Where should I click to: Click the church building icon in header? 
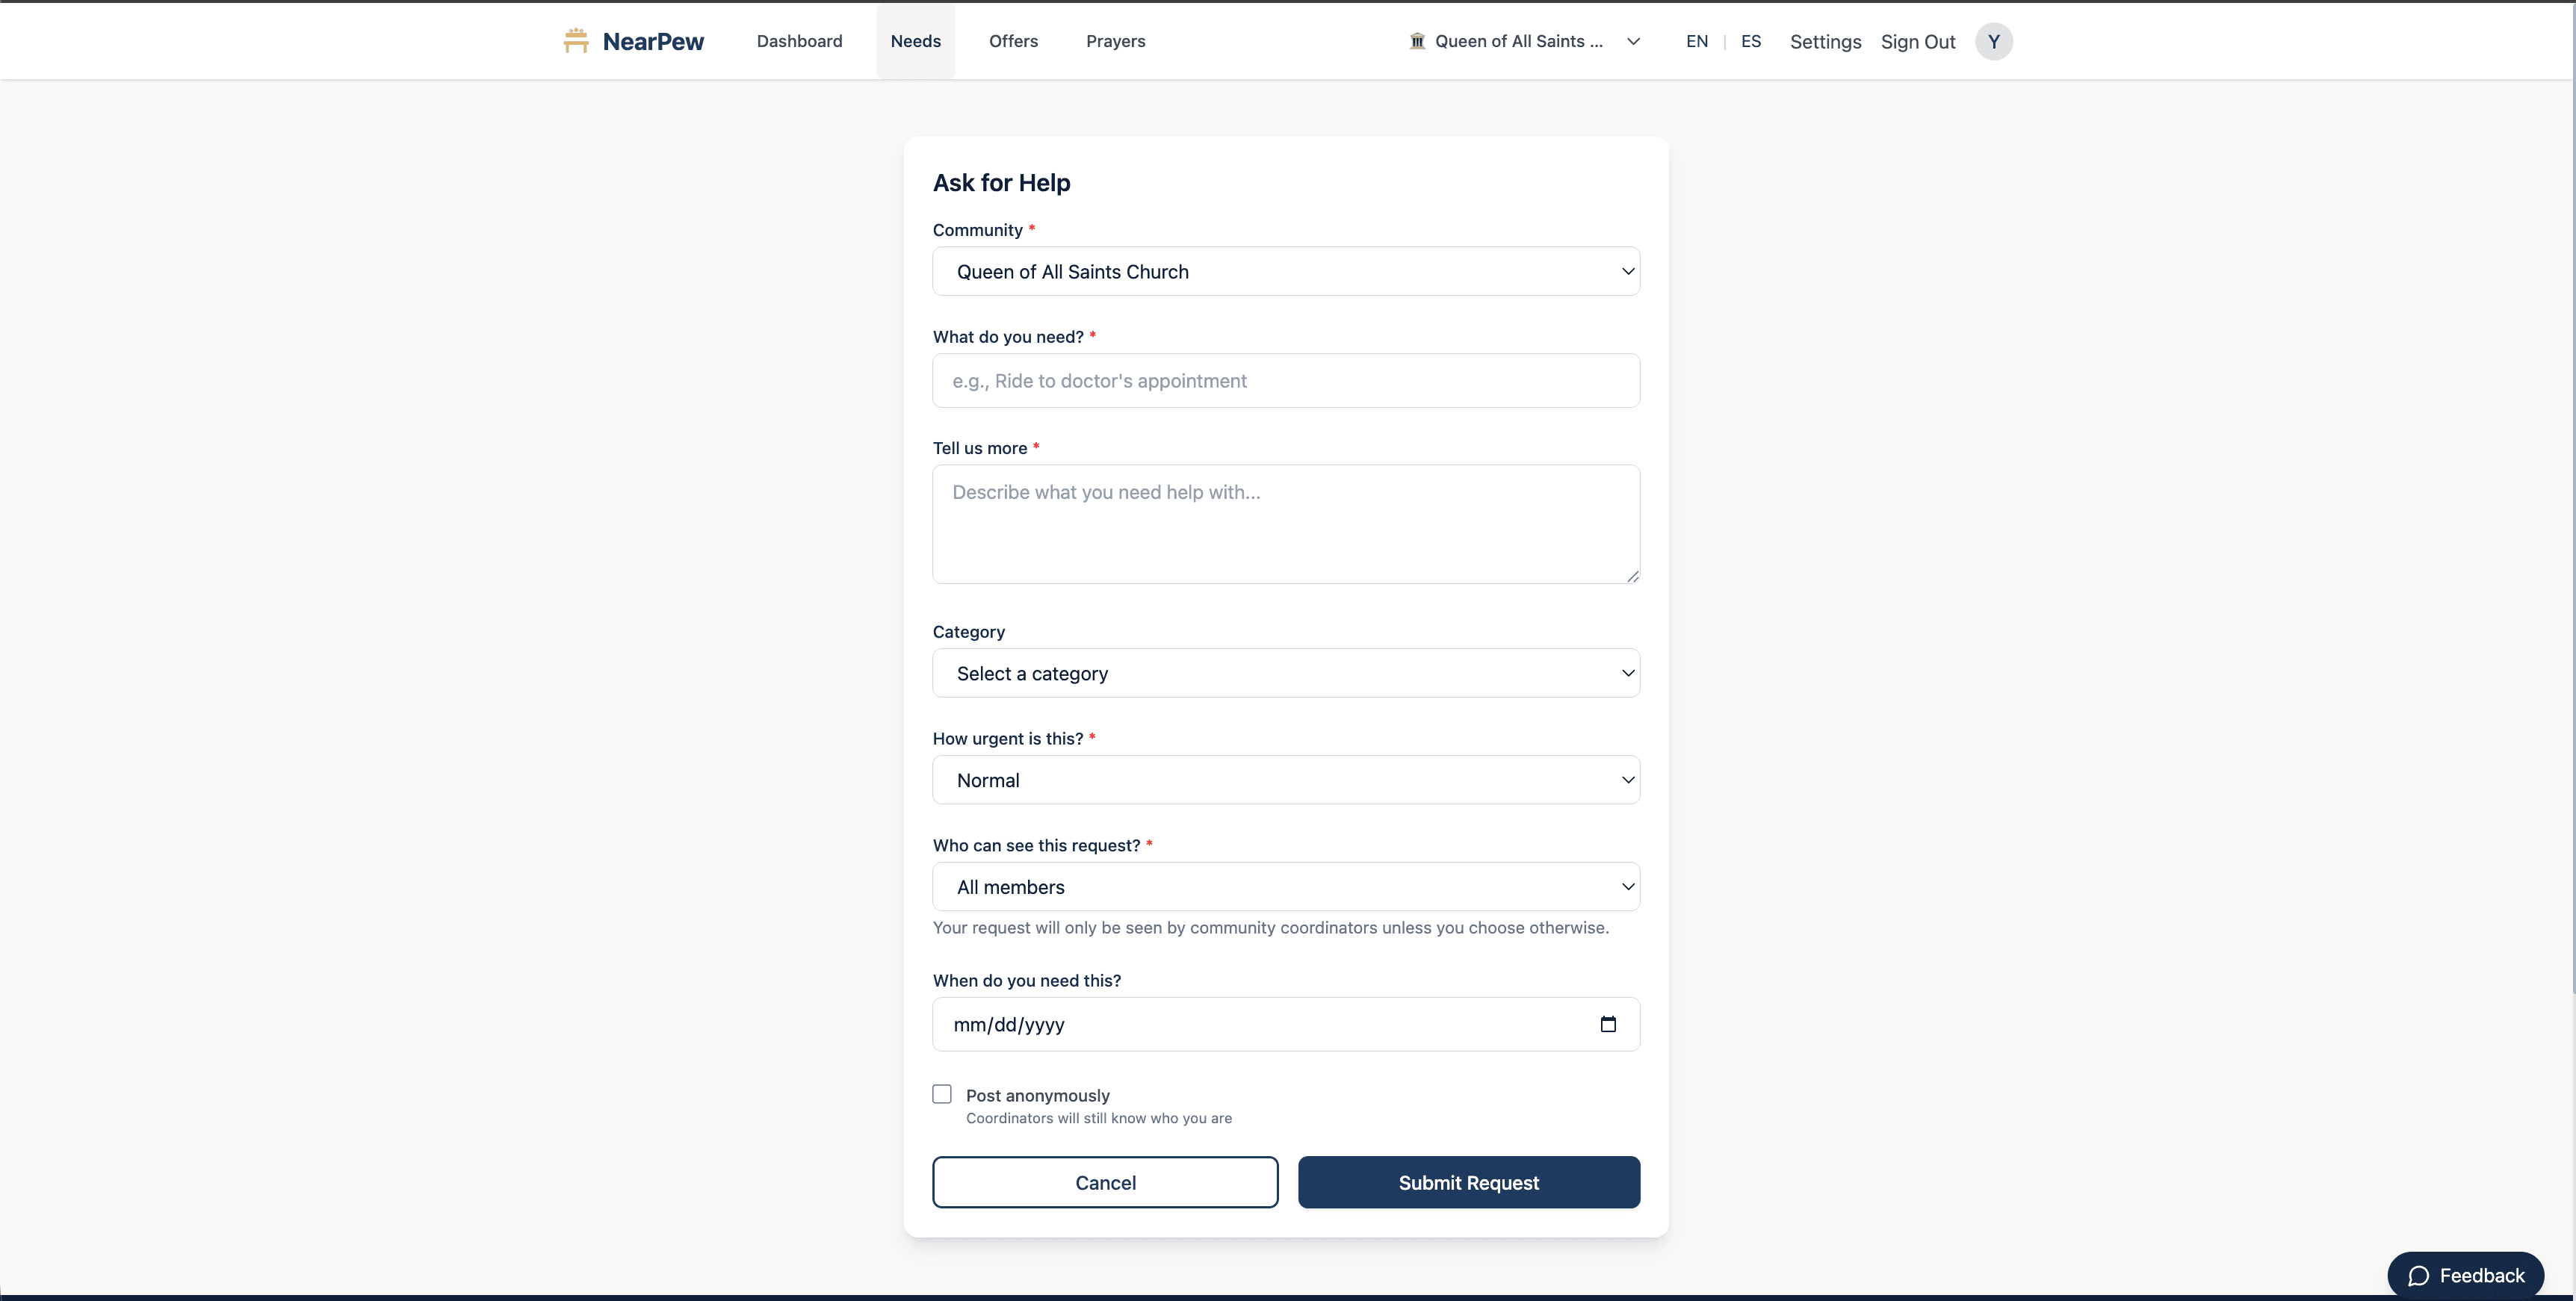click(x=1417, y=41)
